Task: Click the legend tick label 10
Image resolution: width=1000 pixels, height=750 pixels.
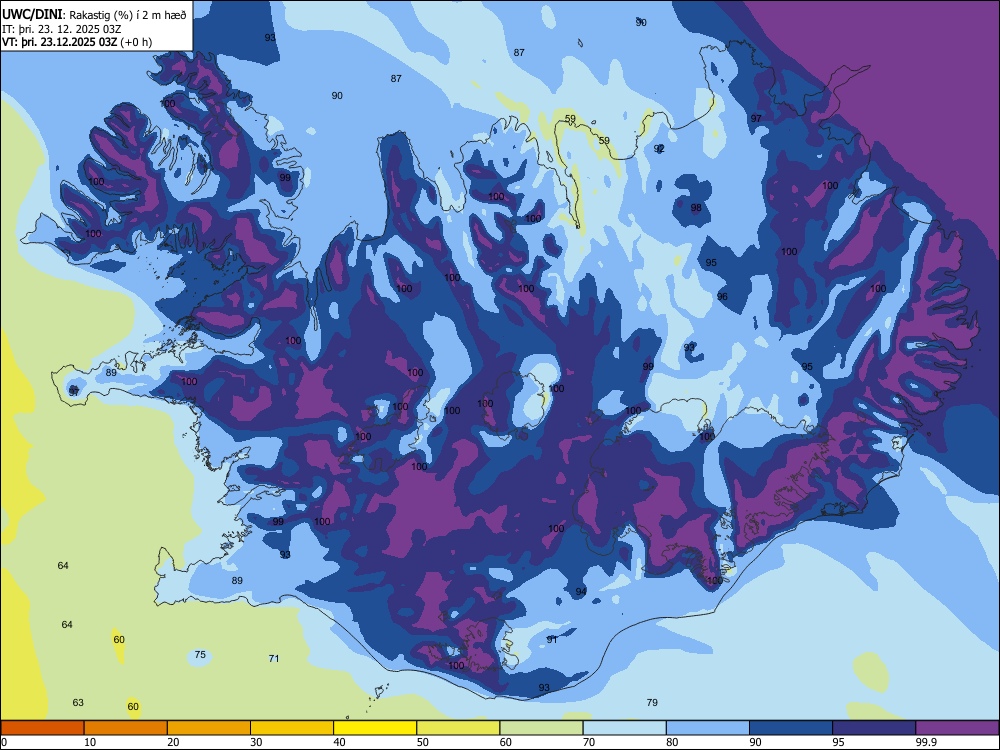Action: coord(90,742)
